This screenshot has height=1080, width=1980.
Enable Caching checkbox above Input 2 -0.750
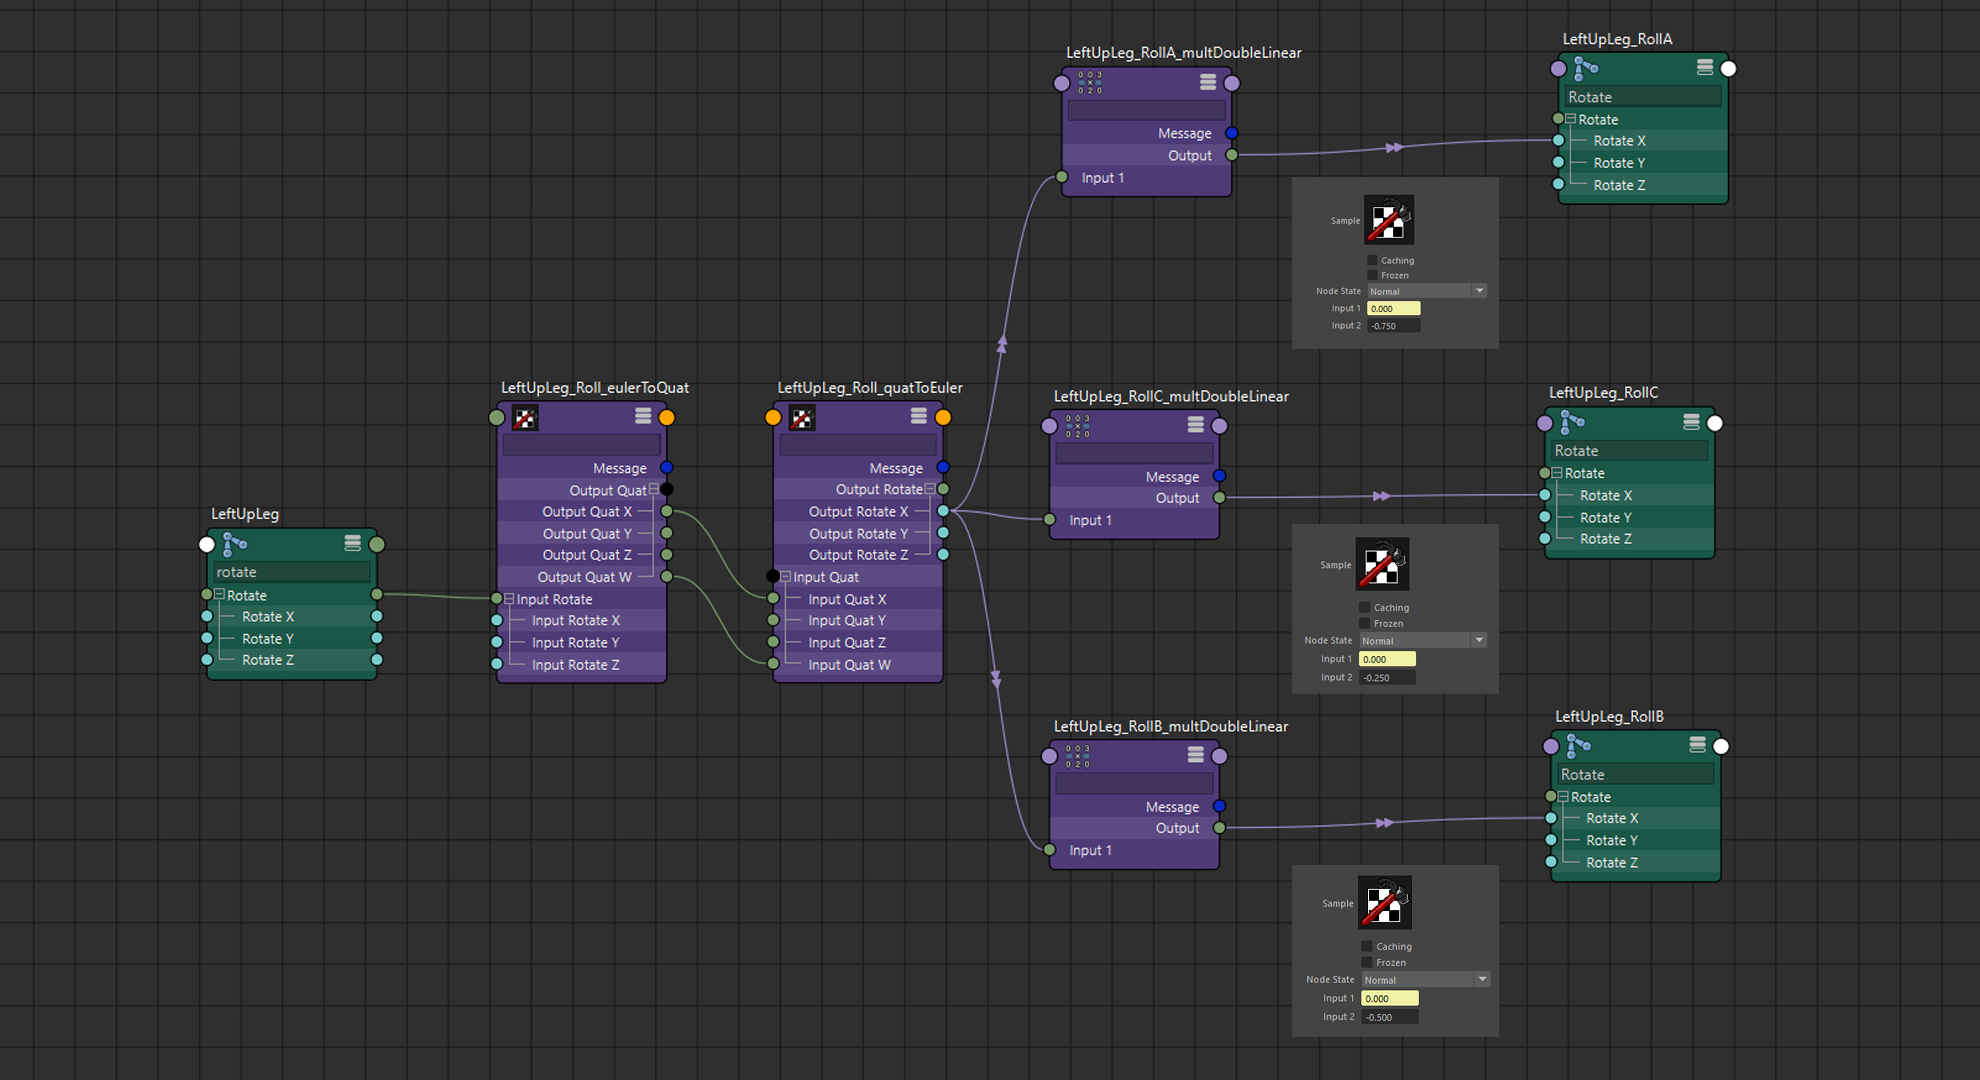click(1373, 260)
